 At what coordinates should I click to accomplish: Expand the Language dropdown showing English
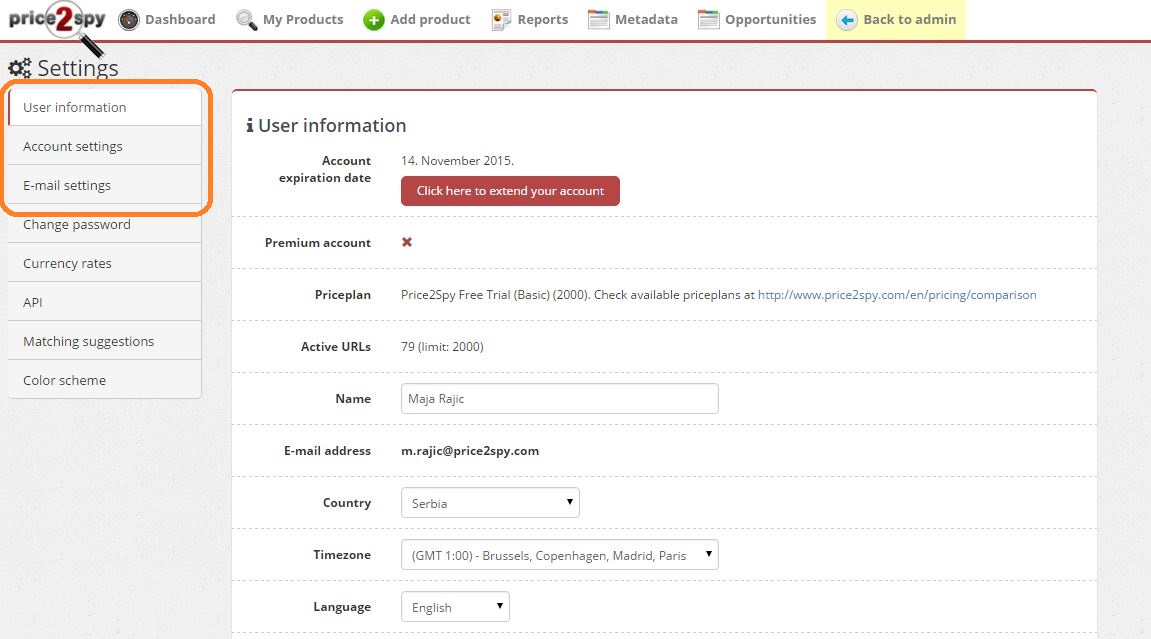click(455, 607)
